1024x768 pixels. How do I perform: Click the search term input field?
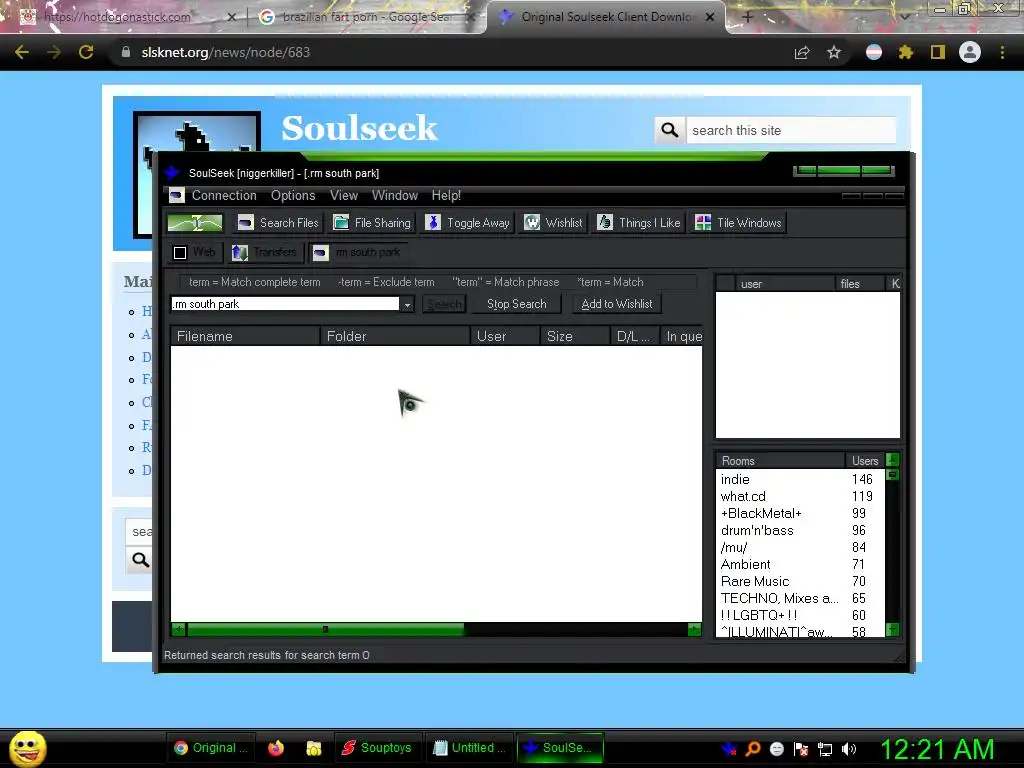pos(285,304)
